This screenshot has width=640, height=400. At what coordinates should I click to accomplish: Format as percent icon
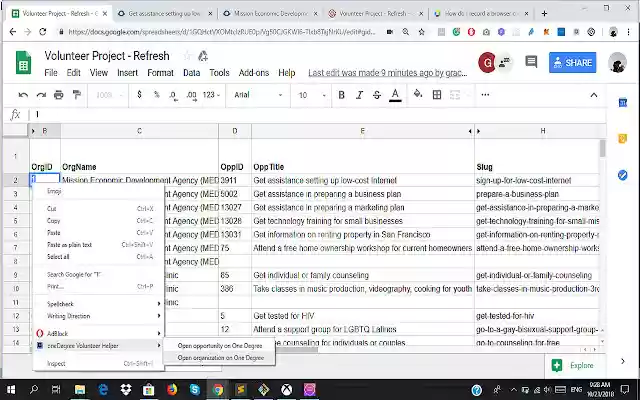point(157,95)
